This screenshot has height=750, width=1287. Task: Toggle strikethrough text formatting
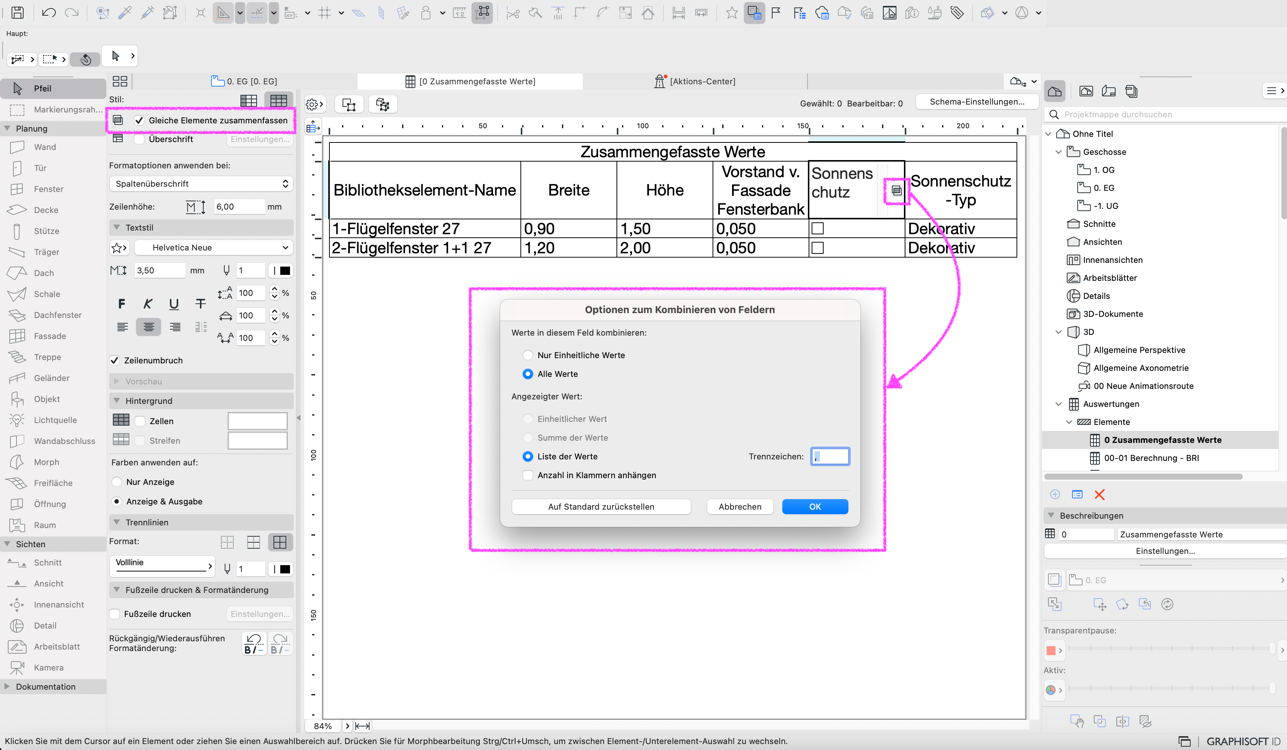click(200, 304)
